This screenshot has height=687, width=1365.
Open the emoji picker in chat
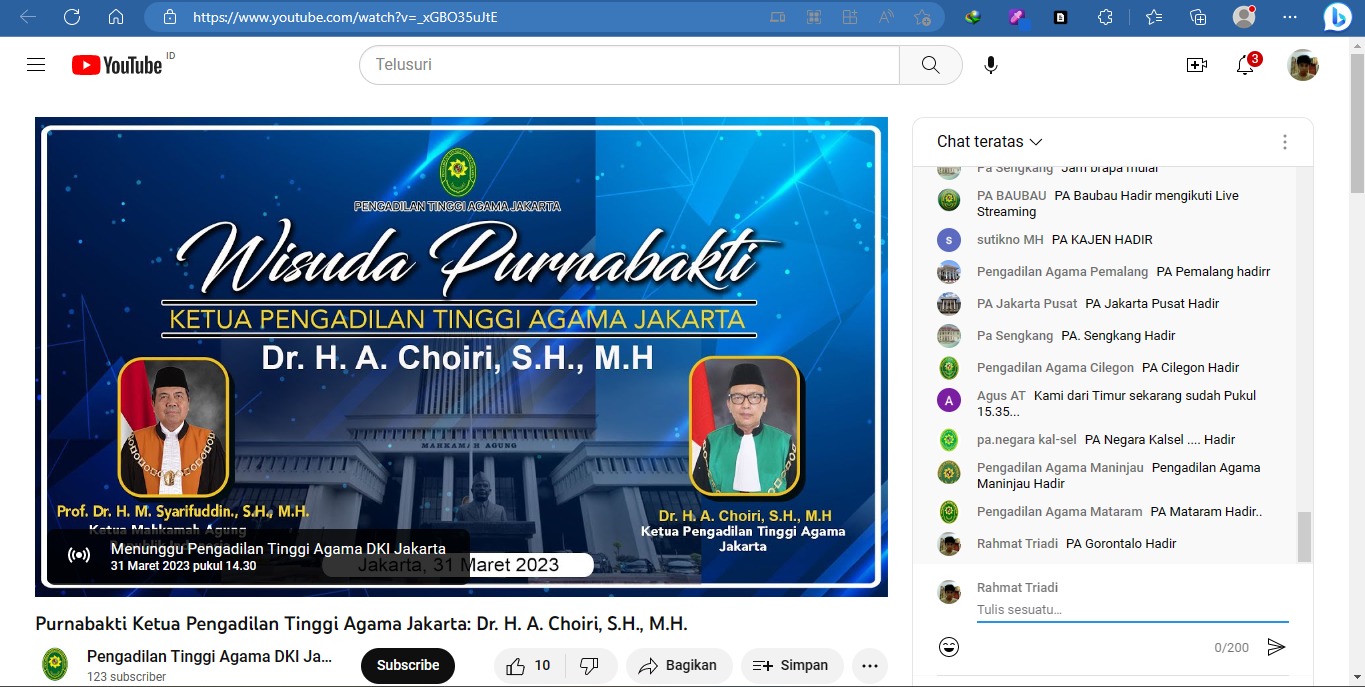(x=949, y=647)
